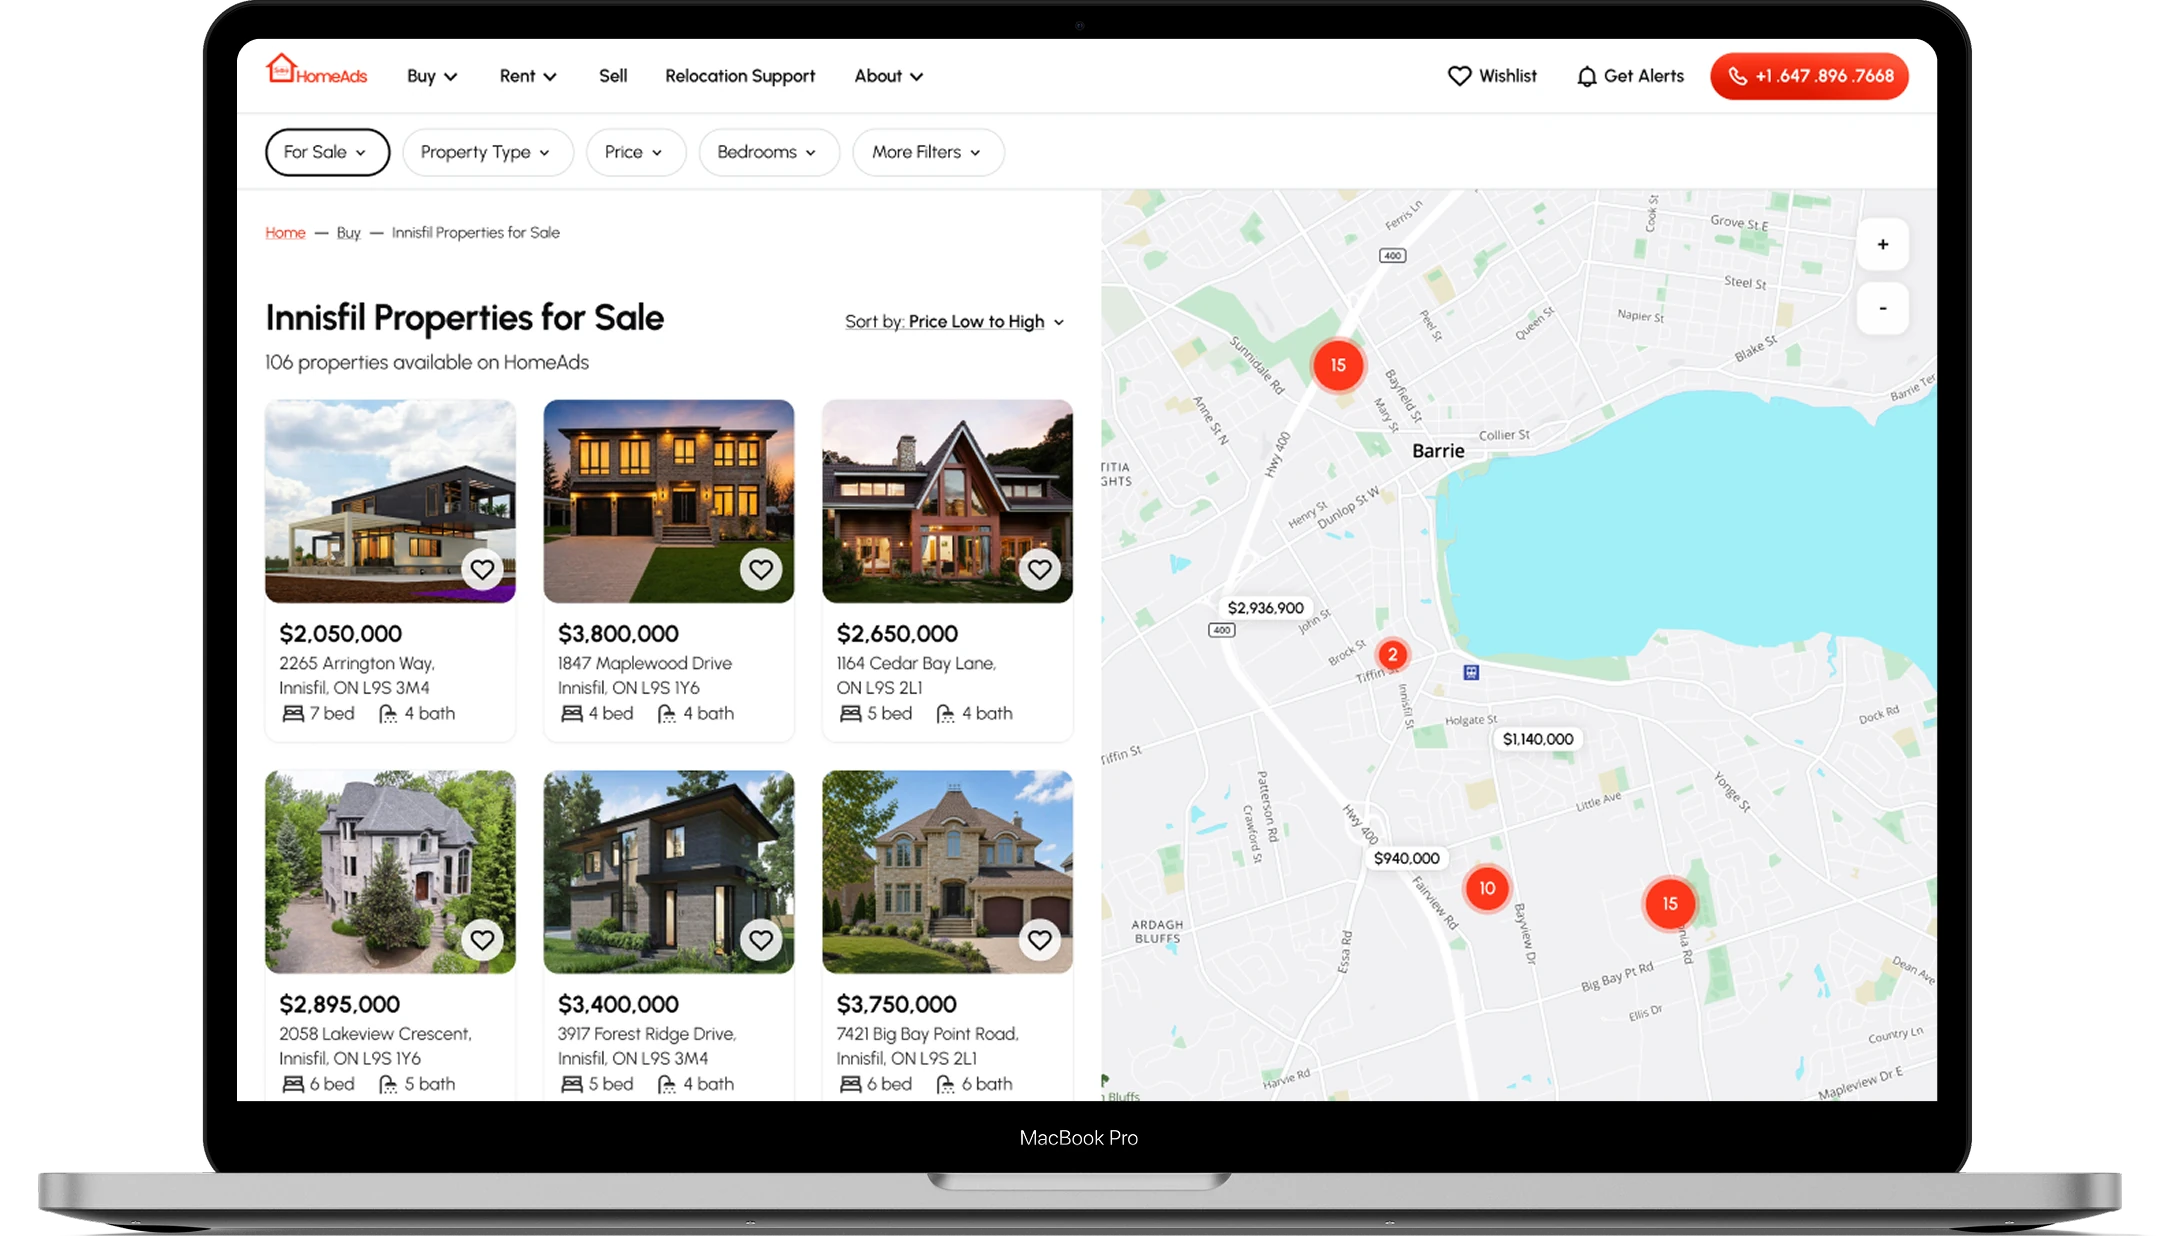This screenshot has width=2160, height=1238.
Task: Click the map cluster marker labeled 10
Action: tap(1487, 888)
